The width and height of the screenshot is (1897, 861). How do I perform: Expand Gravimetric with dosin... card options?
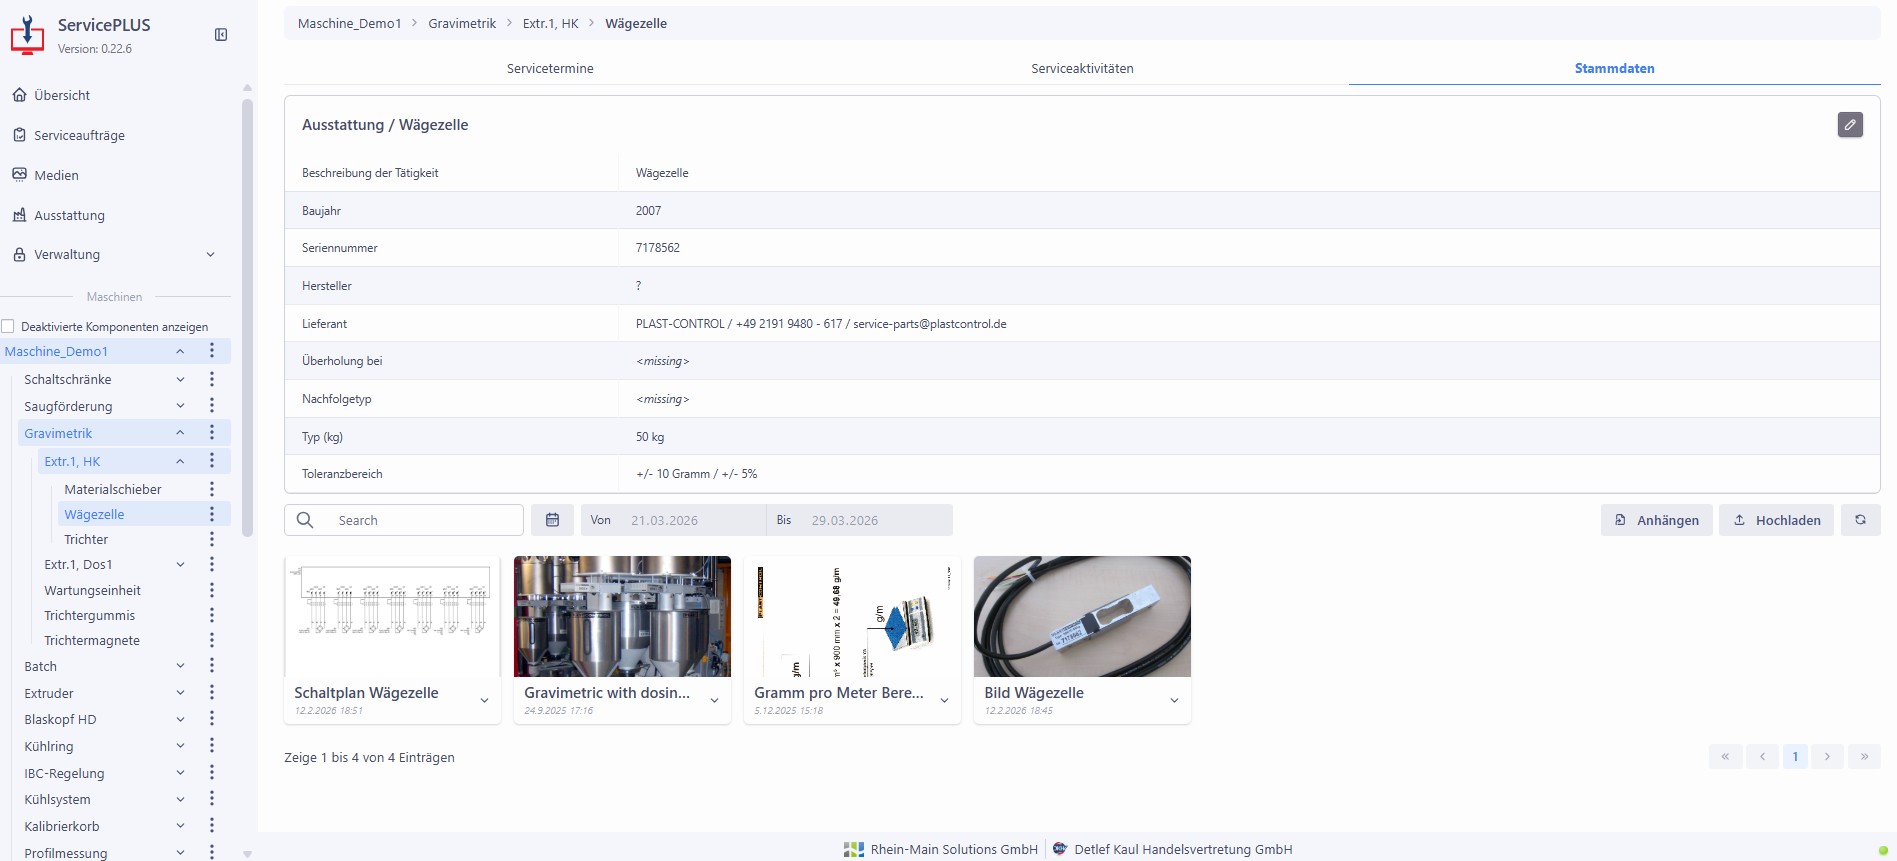[714, 701]
